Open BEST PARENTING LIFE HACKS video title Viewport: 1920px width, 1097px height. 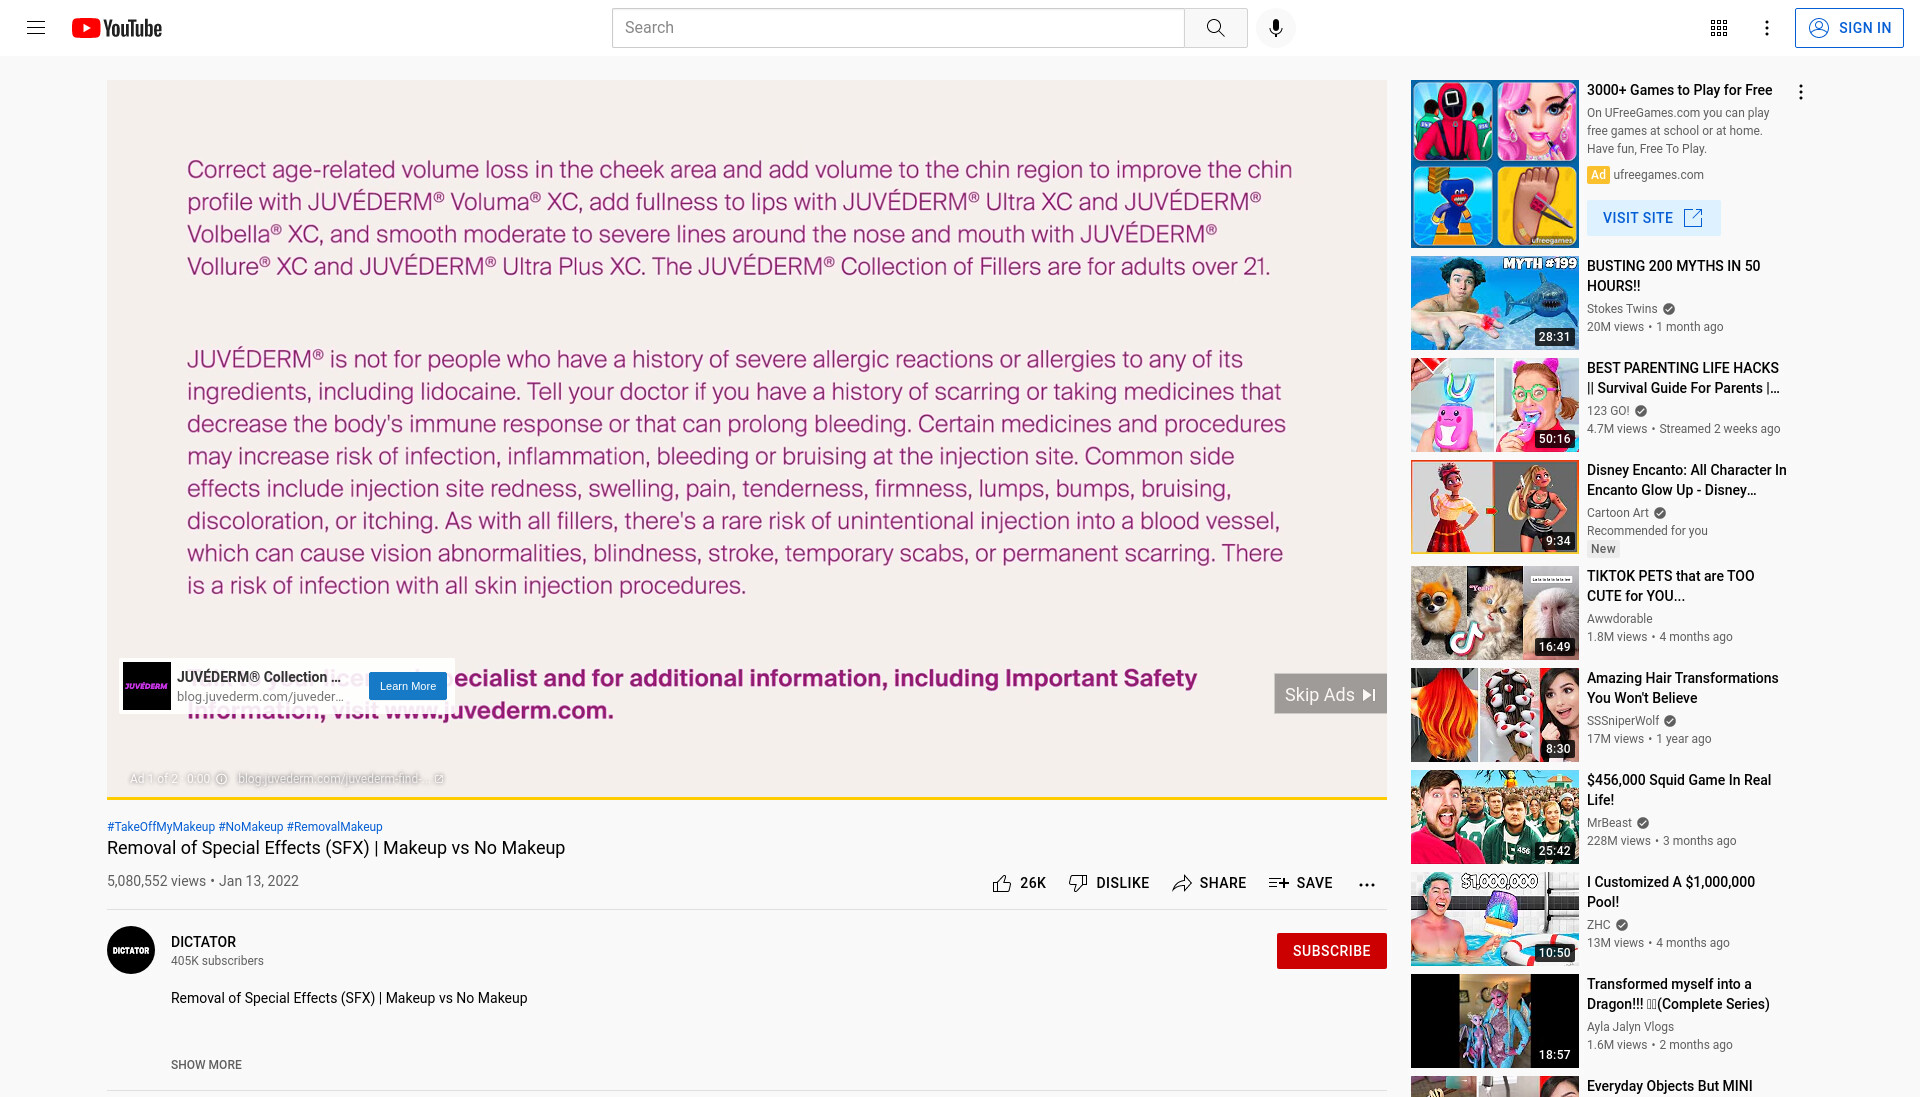(x=1683, y=378)
